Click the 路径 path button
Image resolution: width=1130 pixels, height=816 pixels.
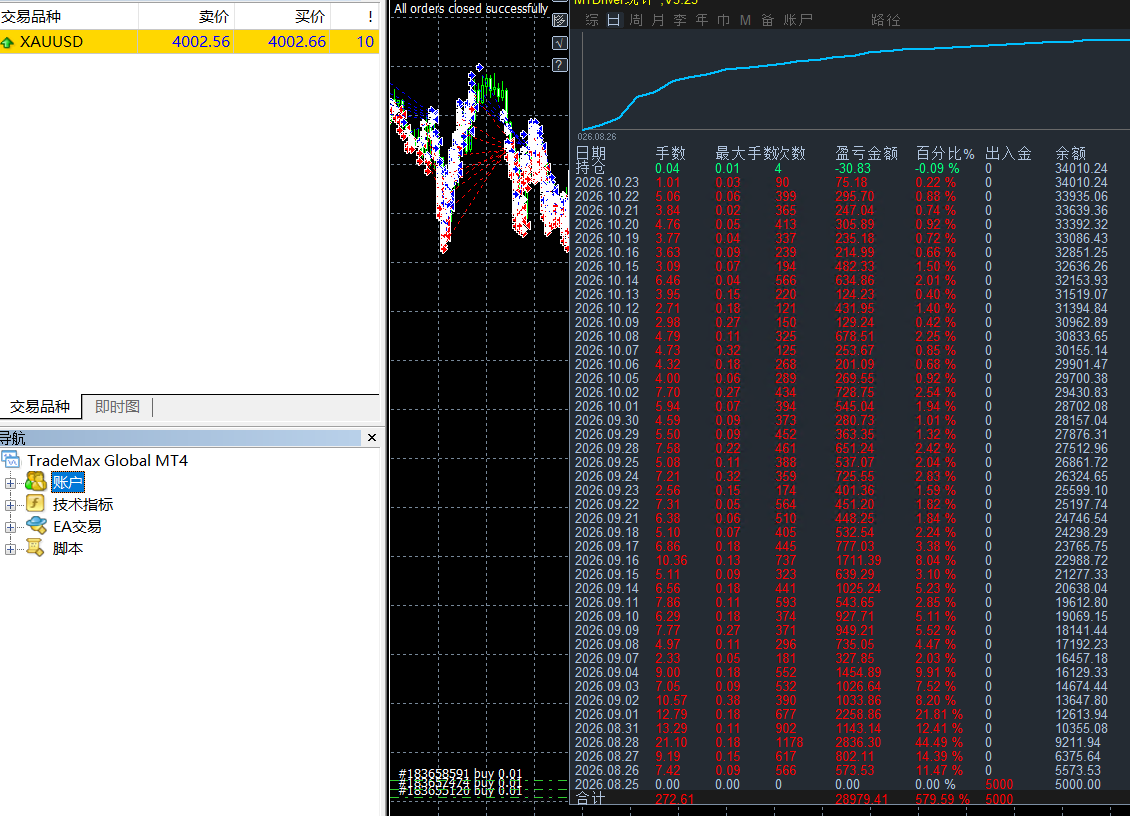tap(886, 20)
